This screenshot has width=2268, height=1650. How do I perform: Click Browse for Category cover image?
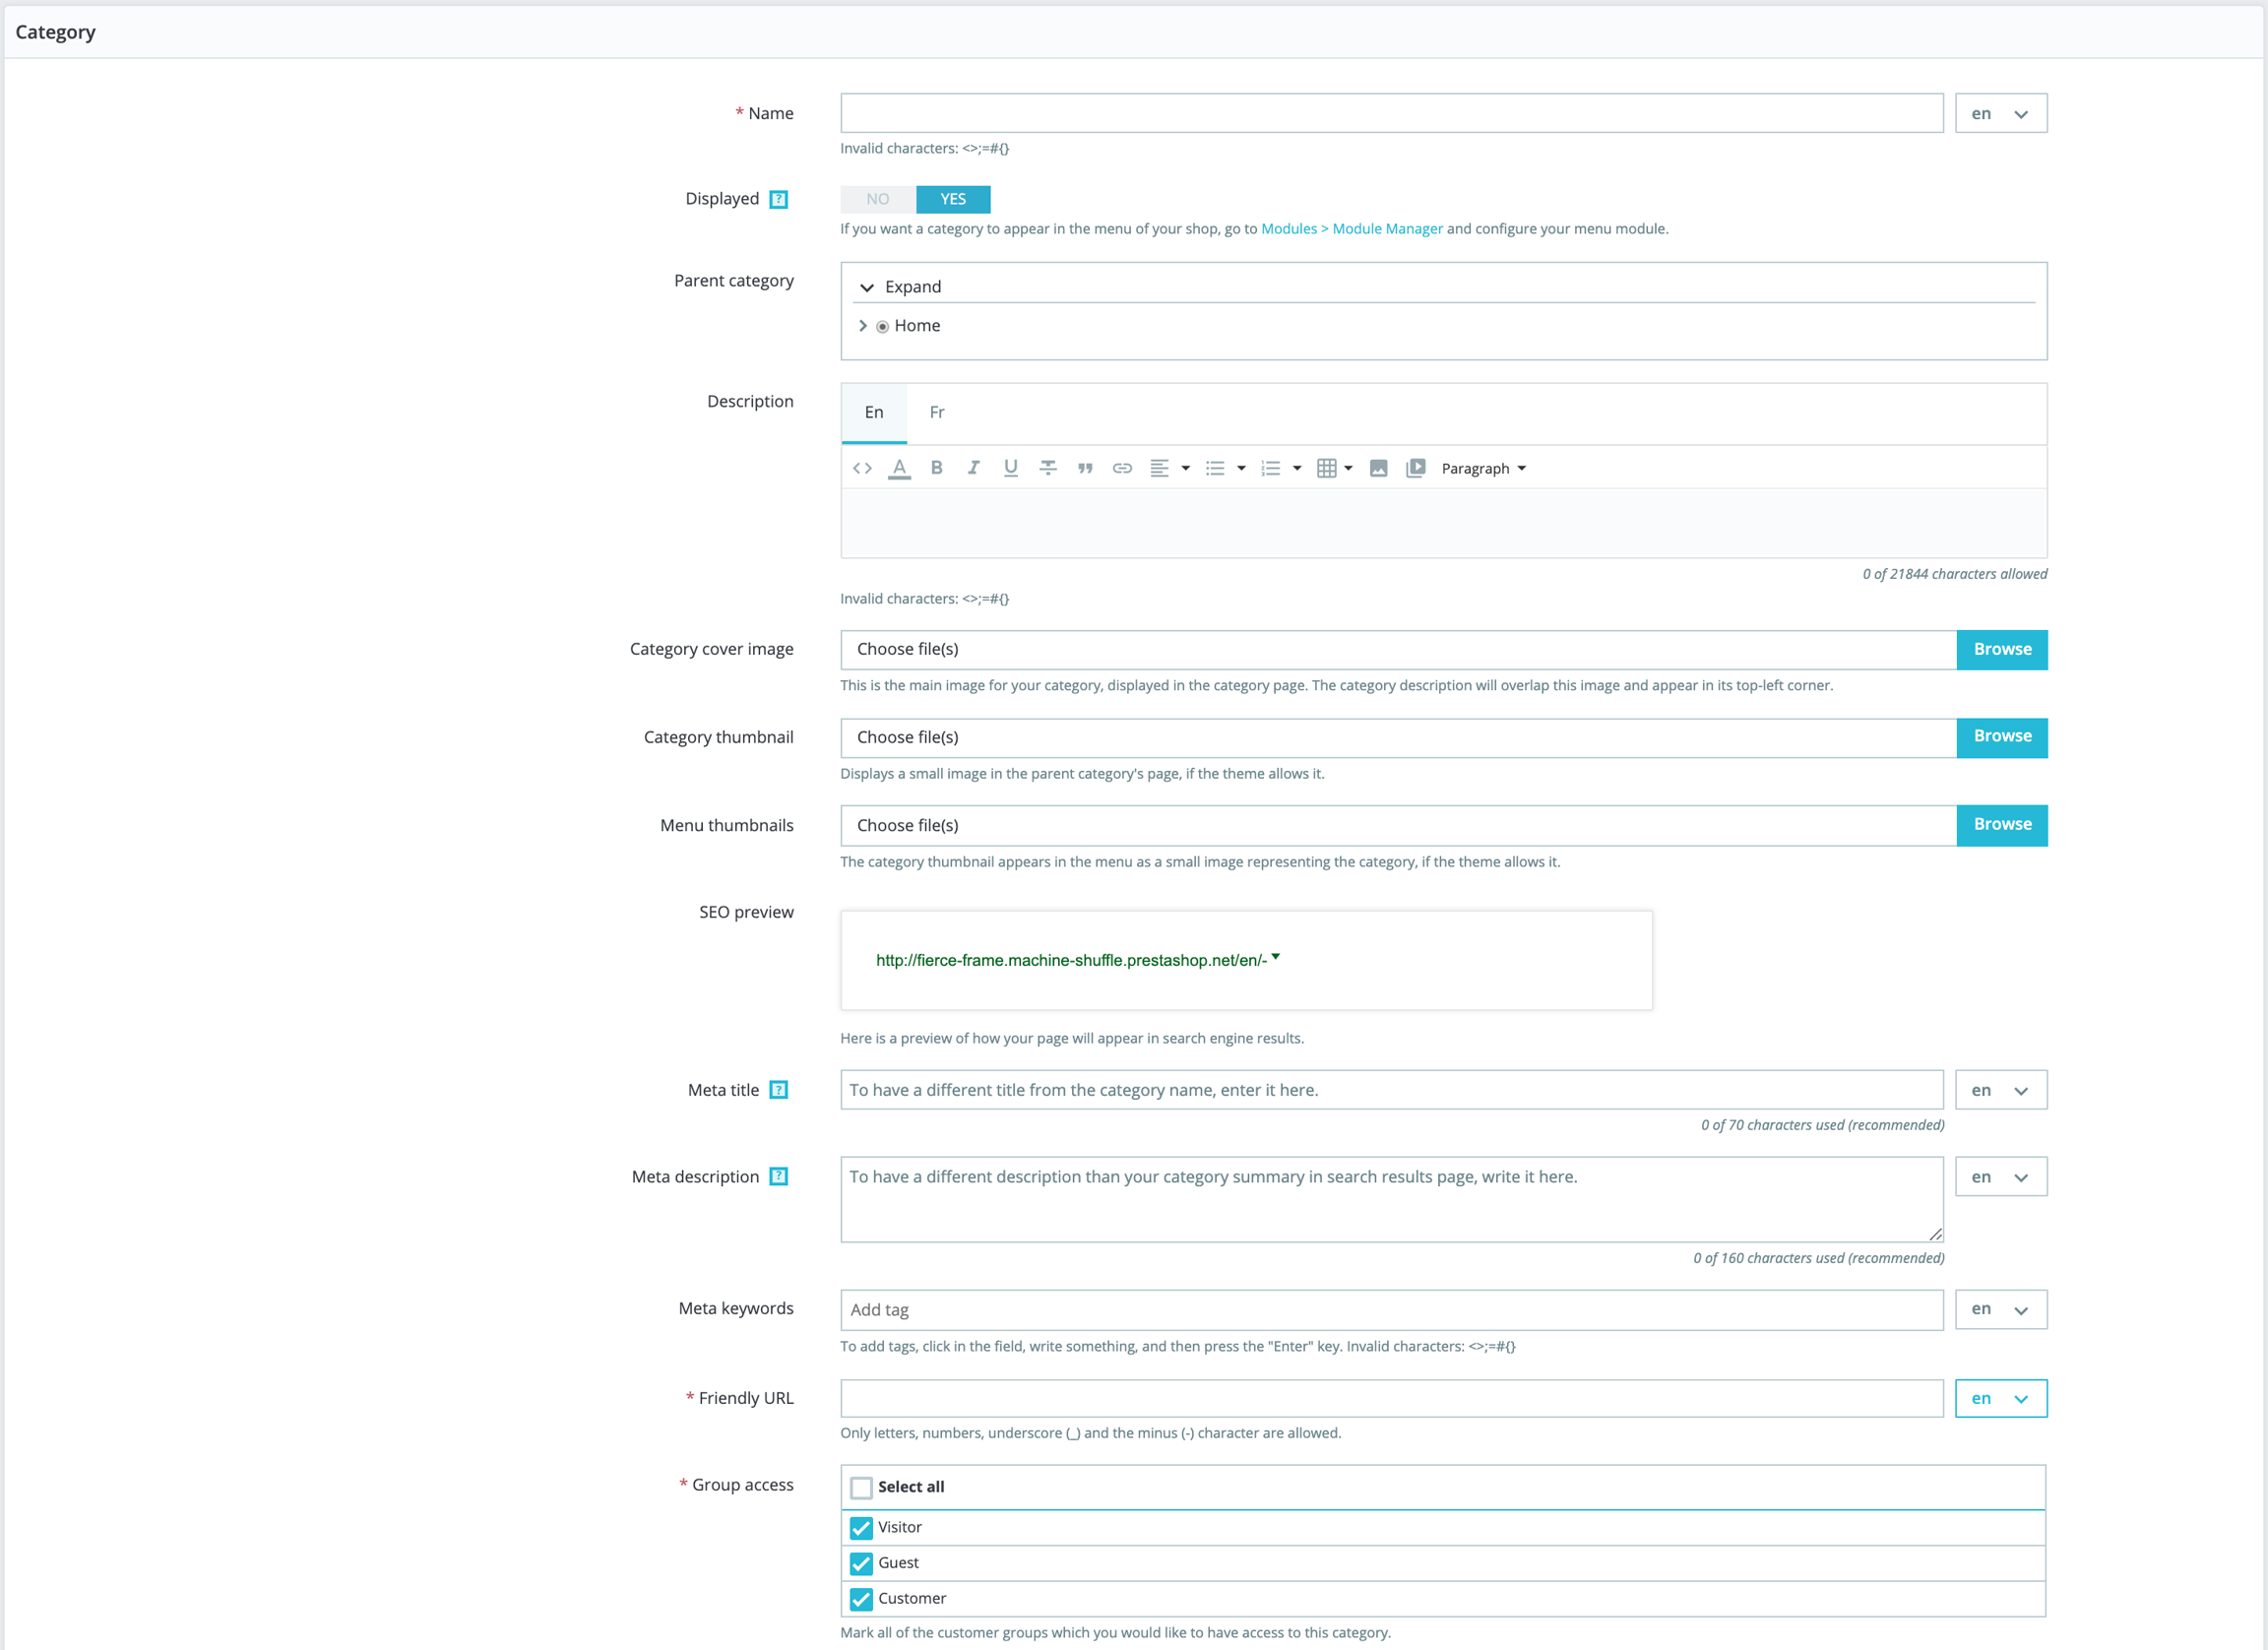(x=2001, y=649)
